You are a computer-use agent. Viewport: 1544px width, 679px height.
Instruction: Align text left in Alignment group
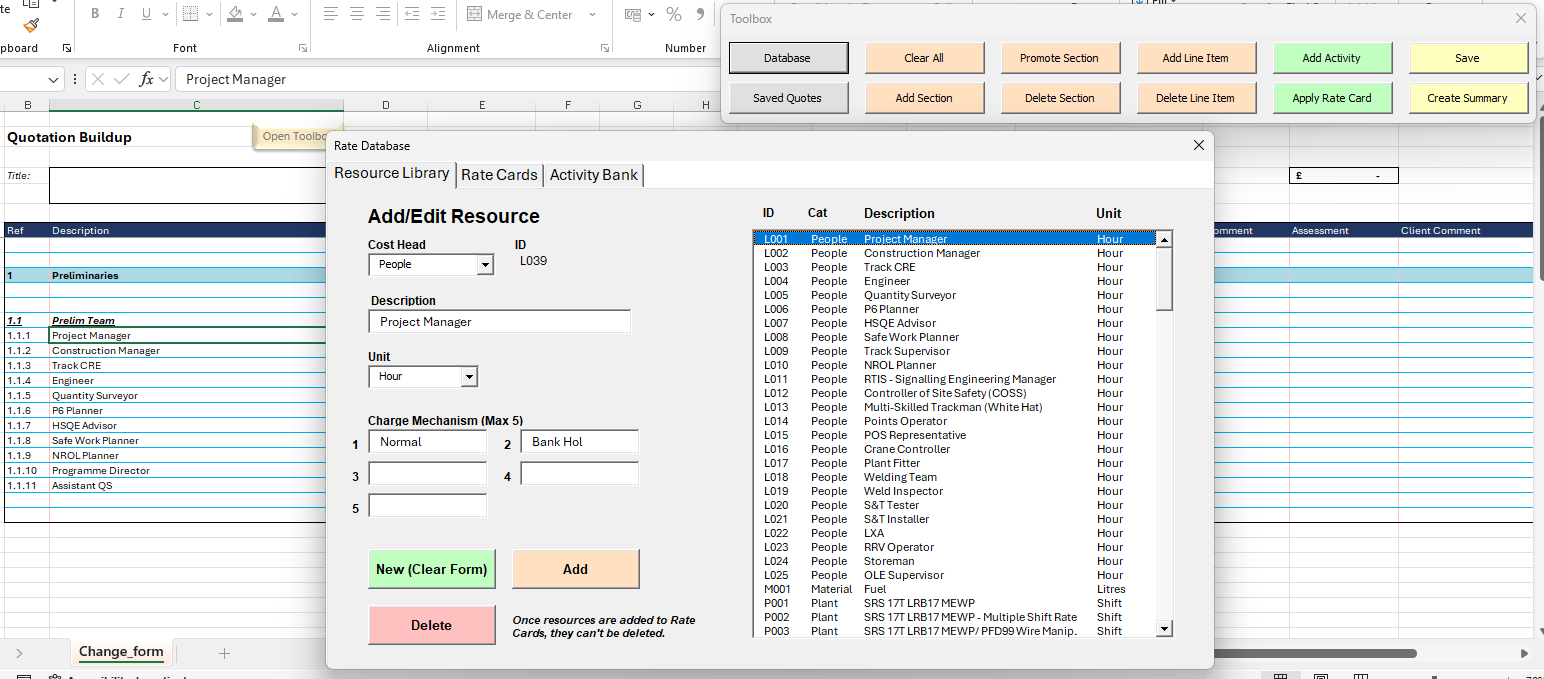[x=331, y=14]
